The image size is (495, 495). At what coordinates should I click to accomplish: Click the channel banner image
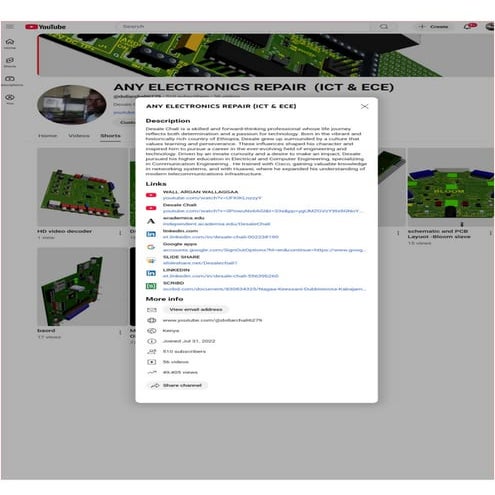(x=265, y=55)
